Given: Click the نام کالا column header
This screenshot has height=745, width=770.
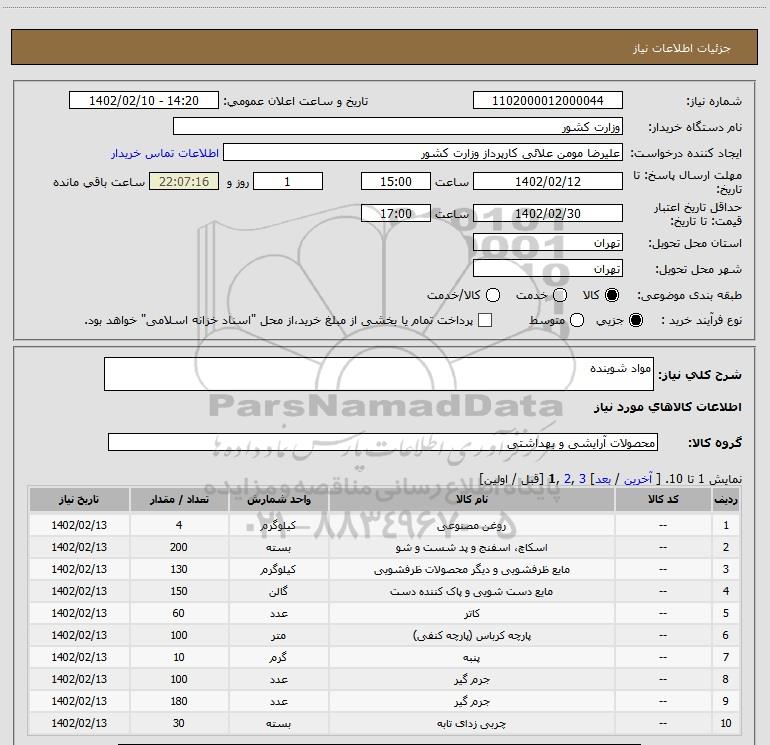Looking at the screenshot, I should point(471,499).
